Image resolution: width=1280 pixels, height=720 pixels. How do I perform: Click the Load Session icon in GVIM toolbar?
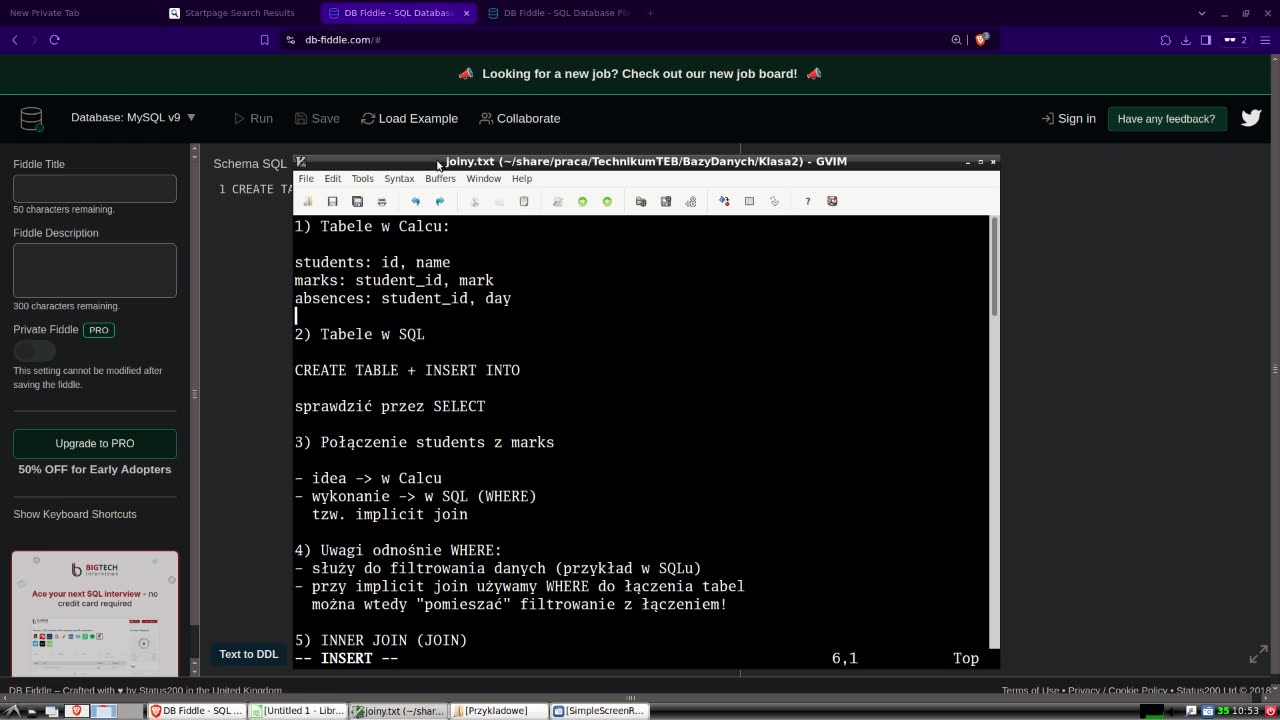(641, 201)
